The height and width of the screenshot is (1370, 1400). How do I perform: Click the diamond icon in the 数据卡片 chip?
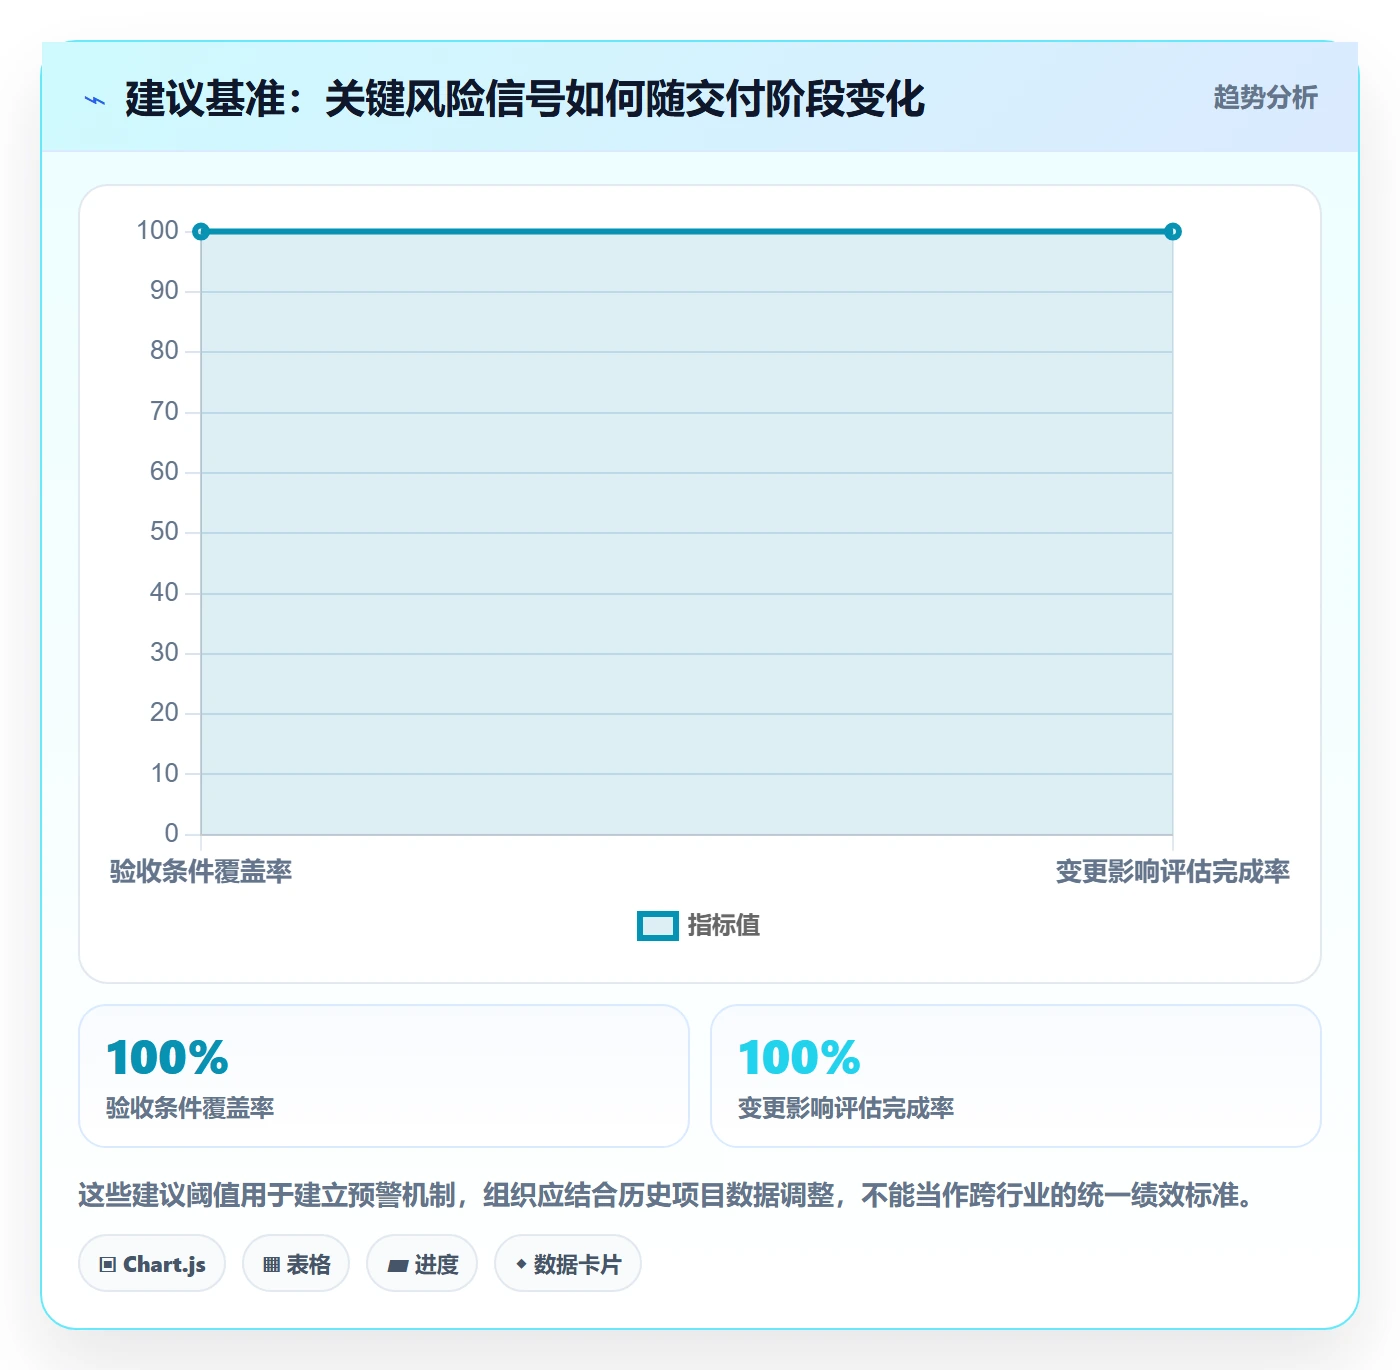tap(521, 1264)
